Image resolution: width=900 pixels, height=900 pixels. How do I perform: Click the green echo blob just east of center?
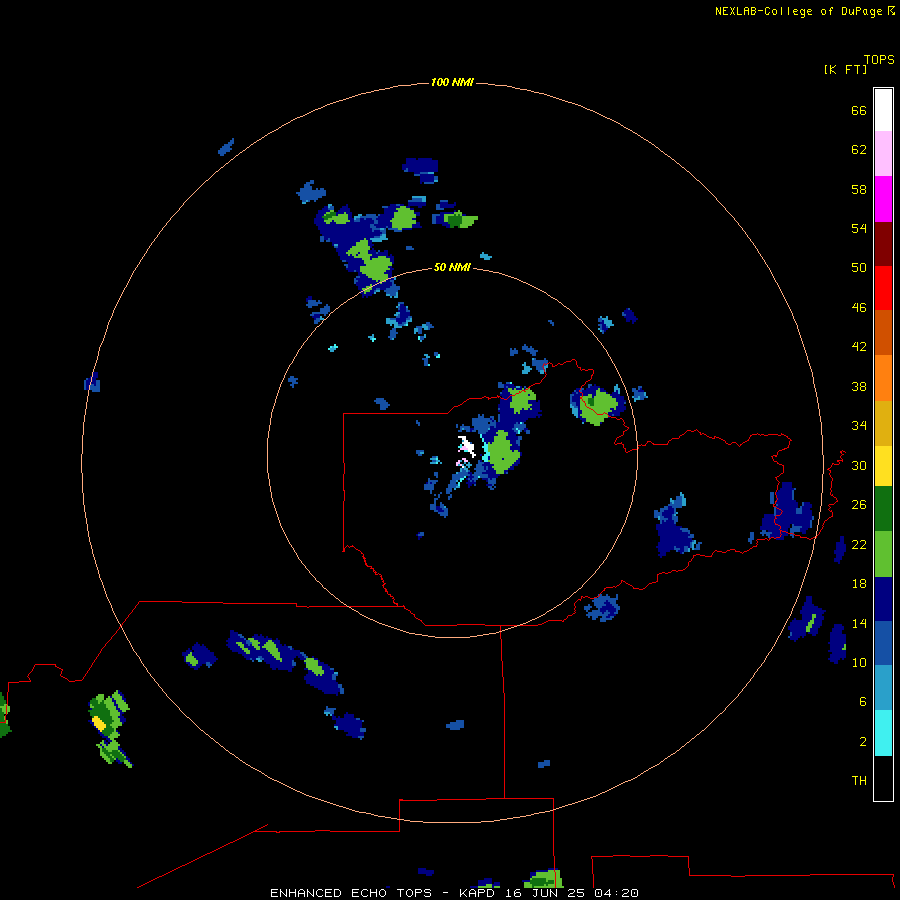(x=503, y=452)
